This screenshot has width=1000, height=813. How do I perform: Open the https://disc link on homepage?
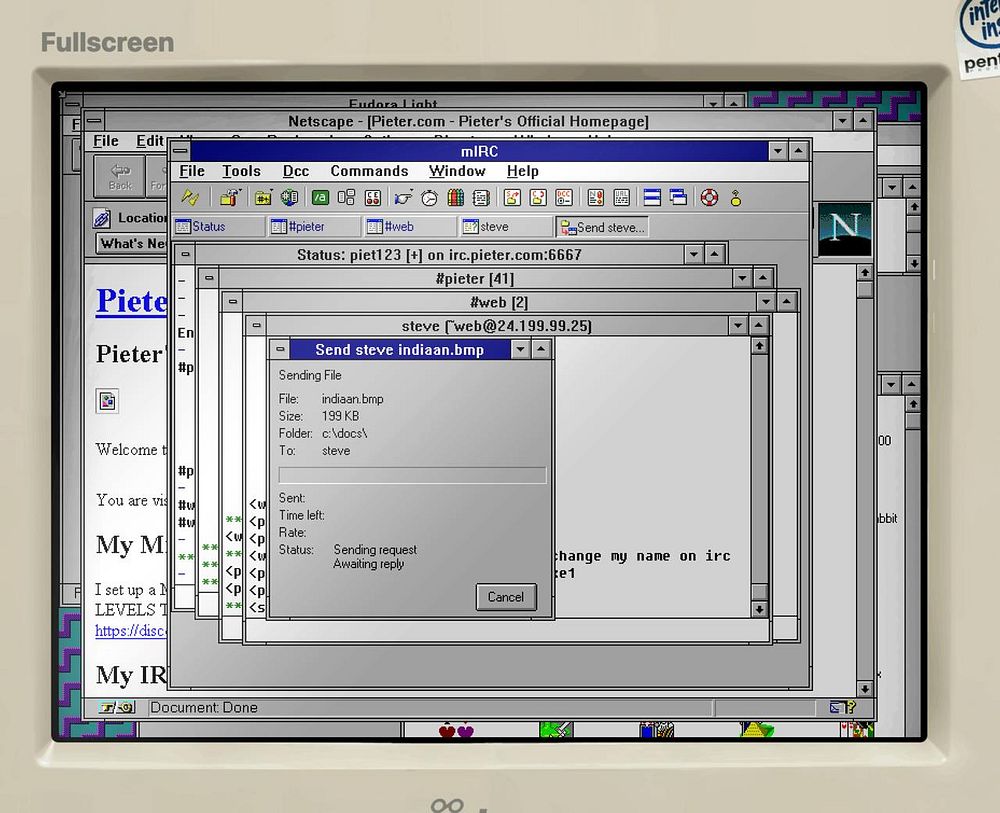pos(131,631)
